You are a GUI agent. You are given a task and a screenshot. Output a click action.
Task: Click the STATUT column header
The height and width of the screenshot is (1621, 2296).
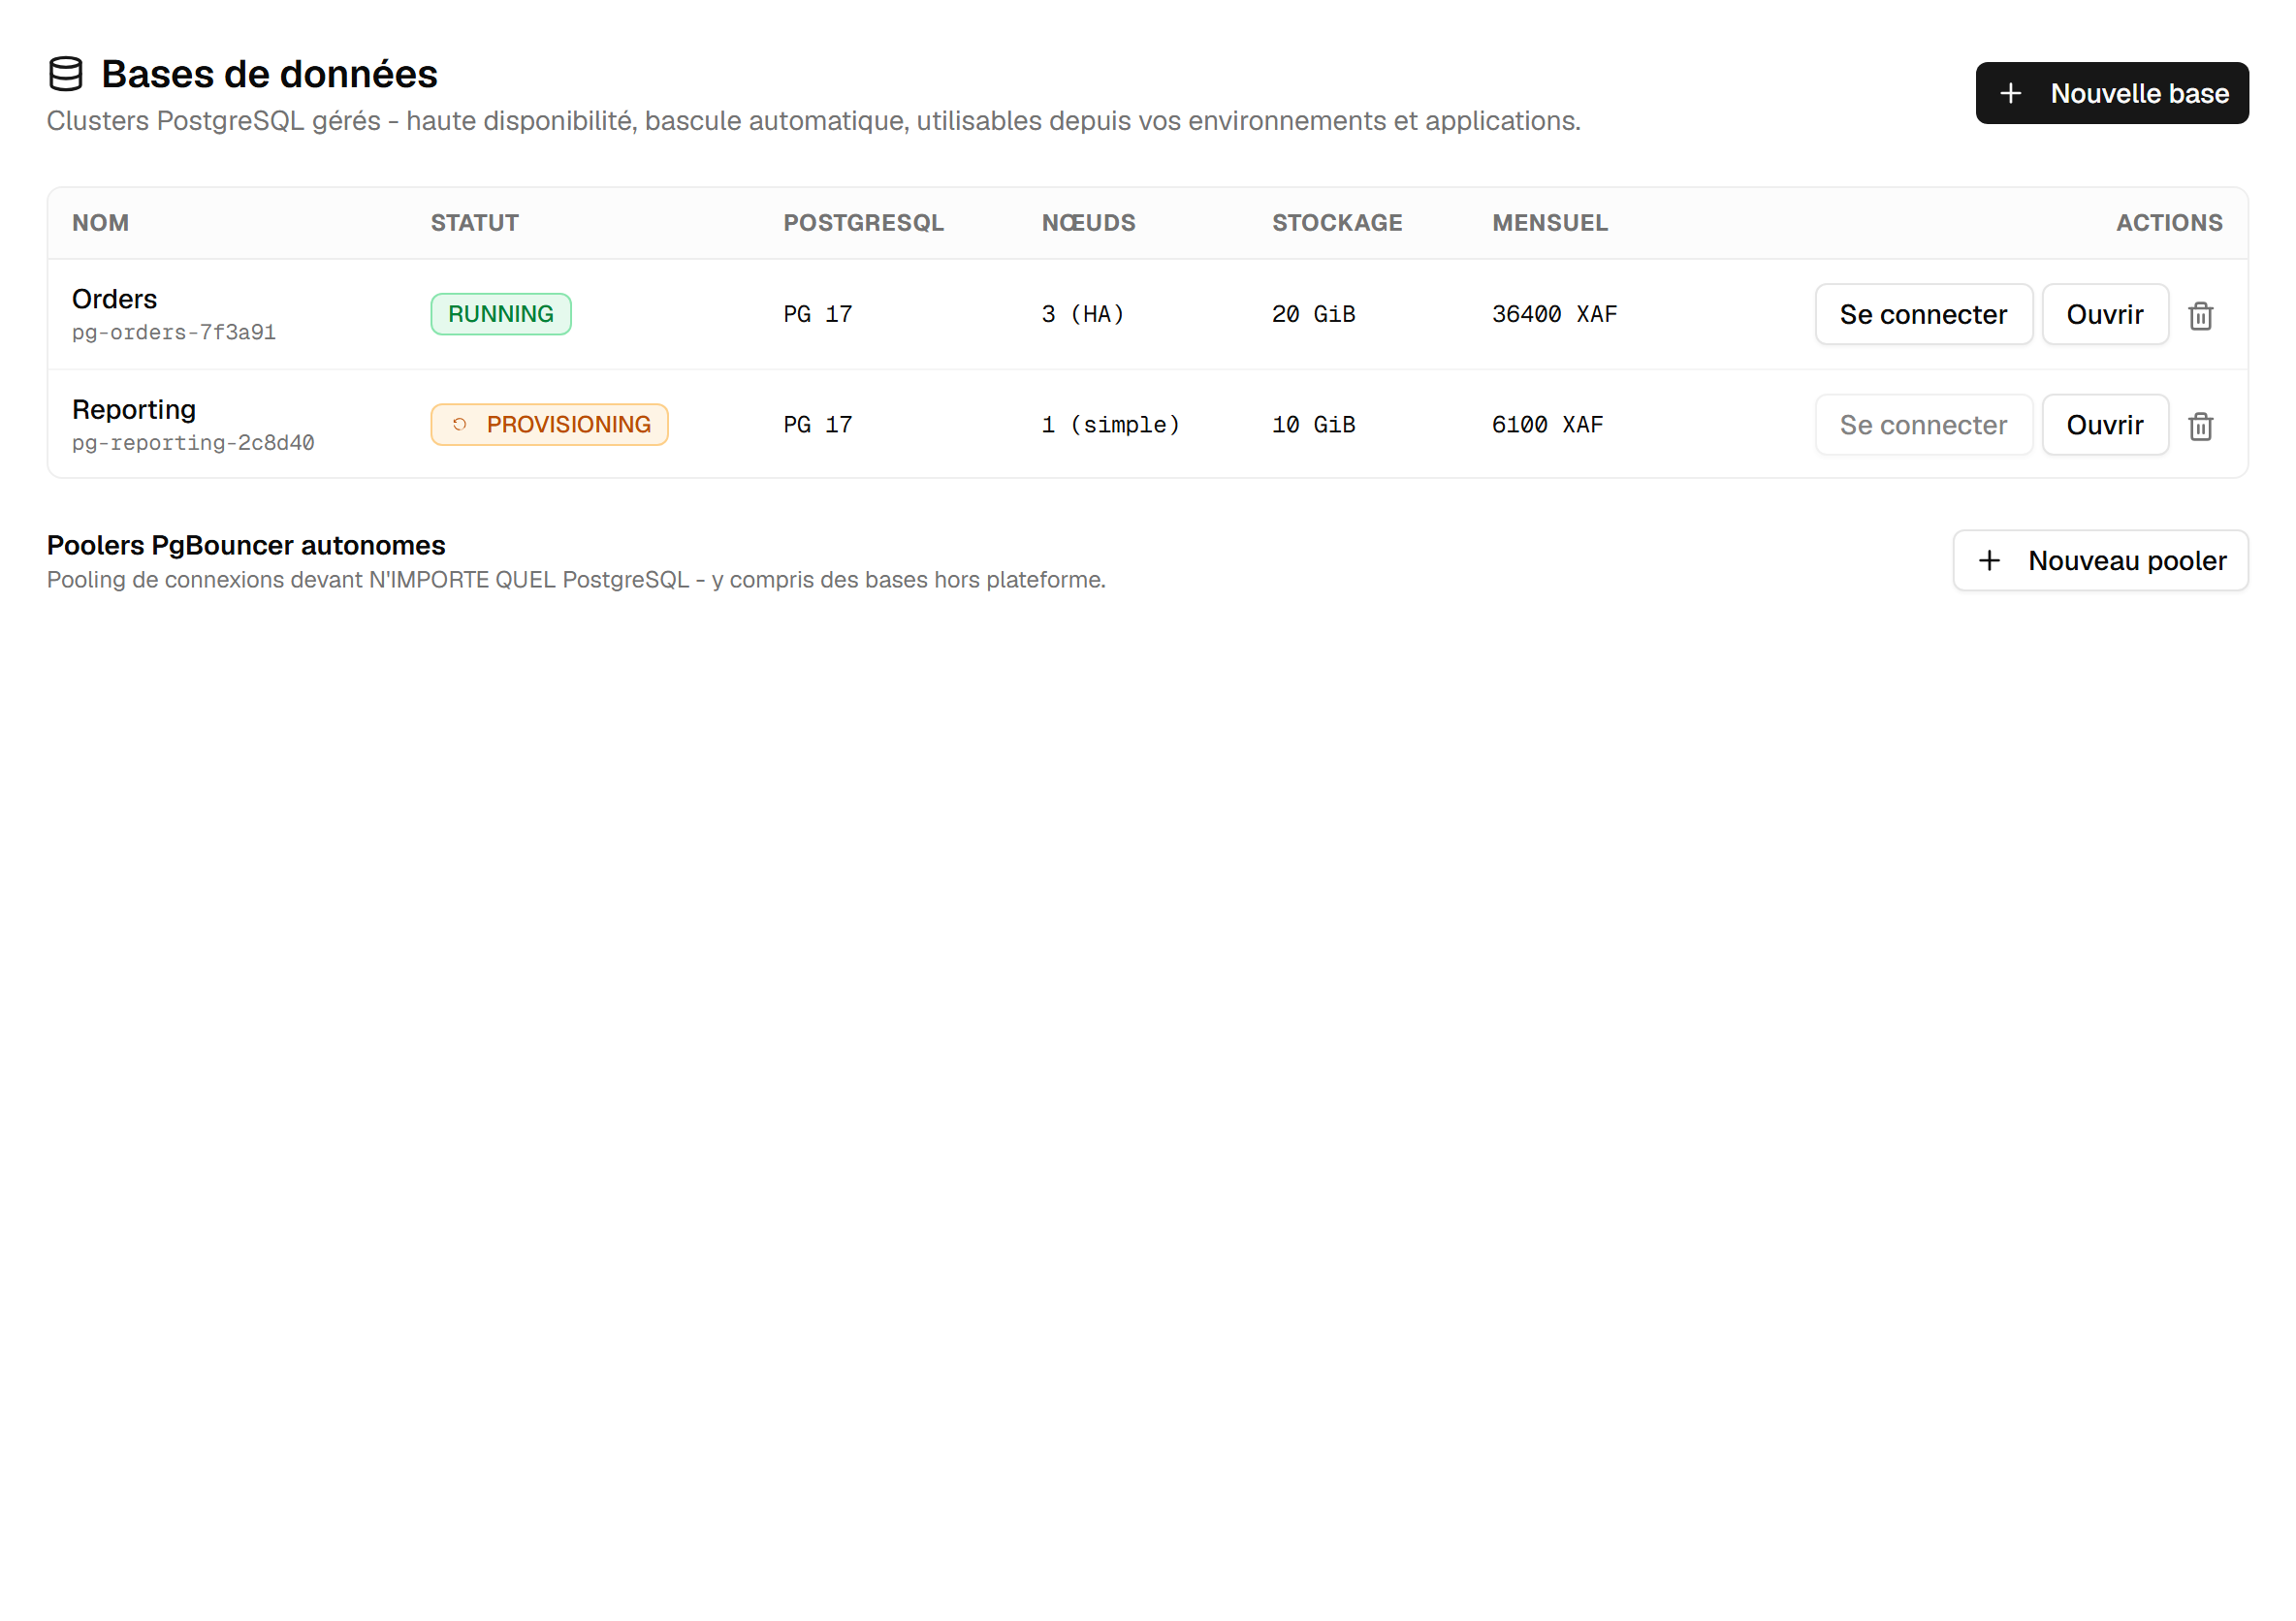click(474, 223)
